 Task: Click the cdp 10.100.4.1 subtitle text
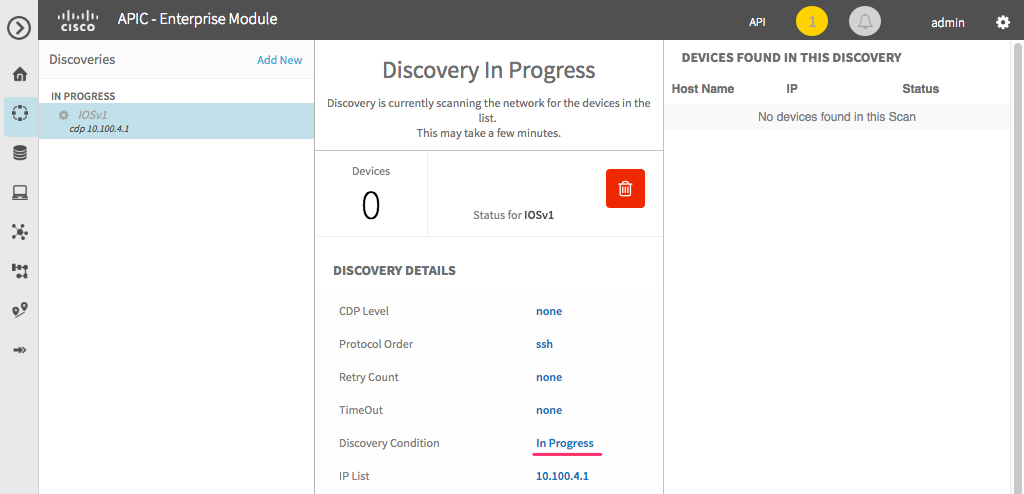[x=99, y=129]
